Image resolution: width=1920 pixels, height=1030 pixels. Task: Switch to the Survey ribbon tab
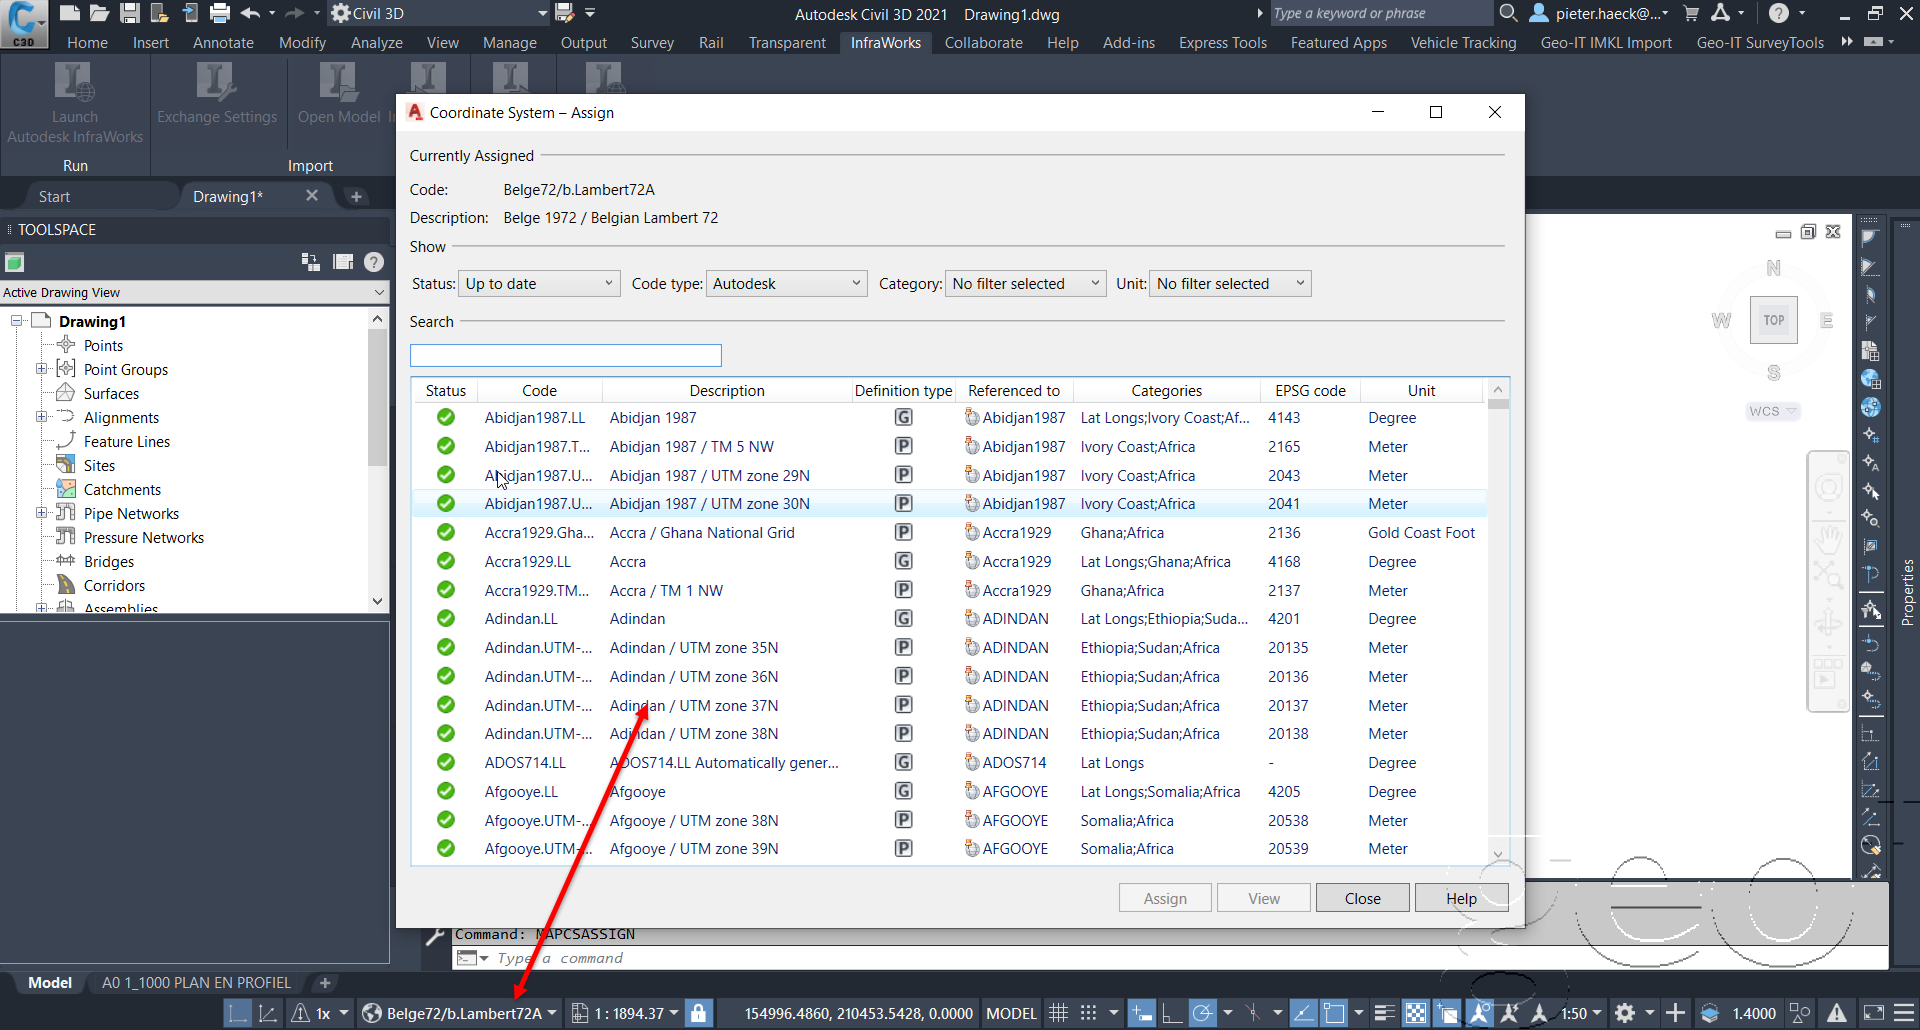652,43
